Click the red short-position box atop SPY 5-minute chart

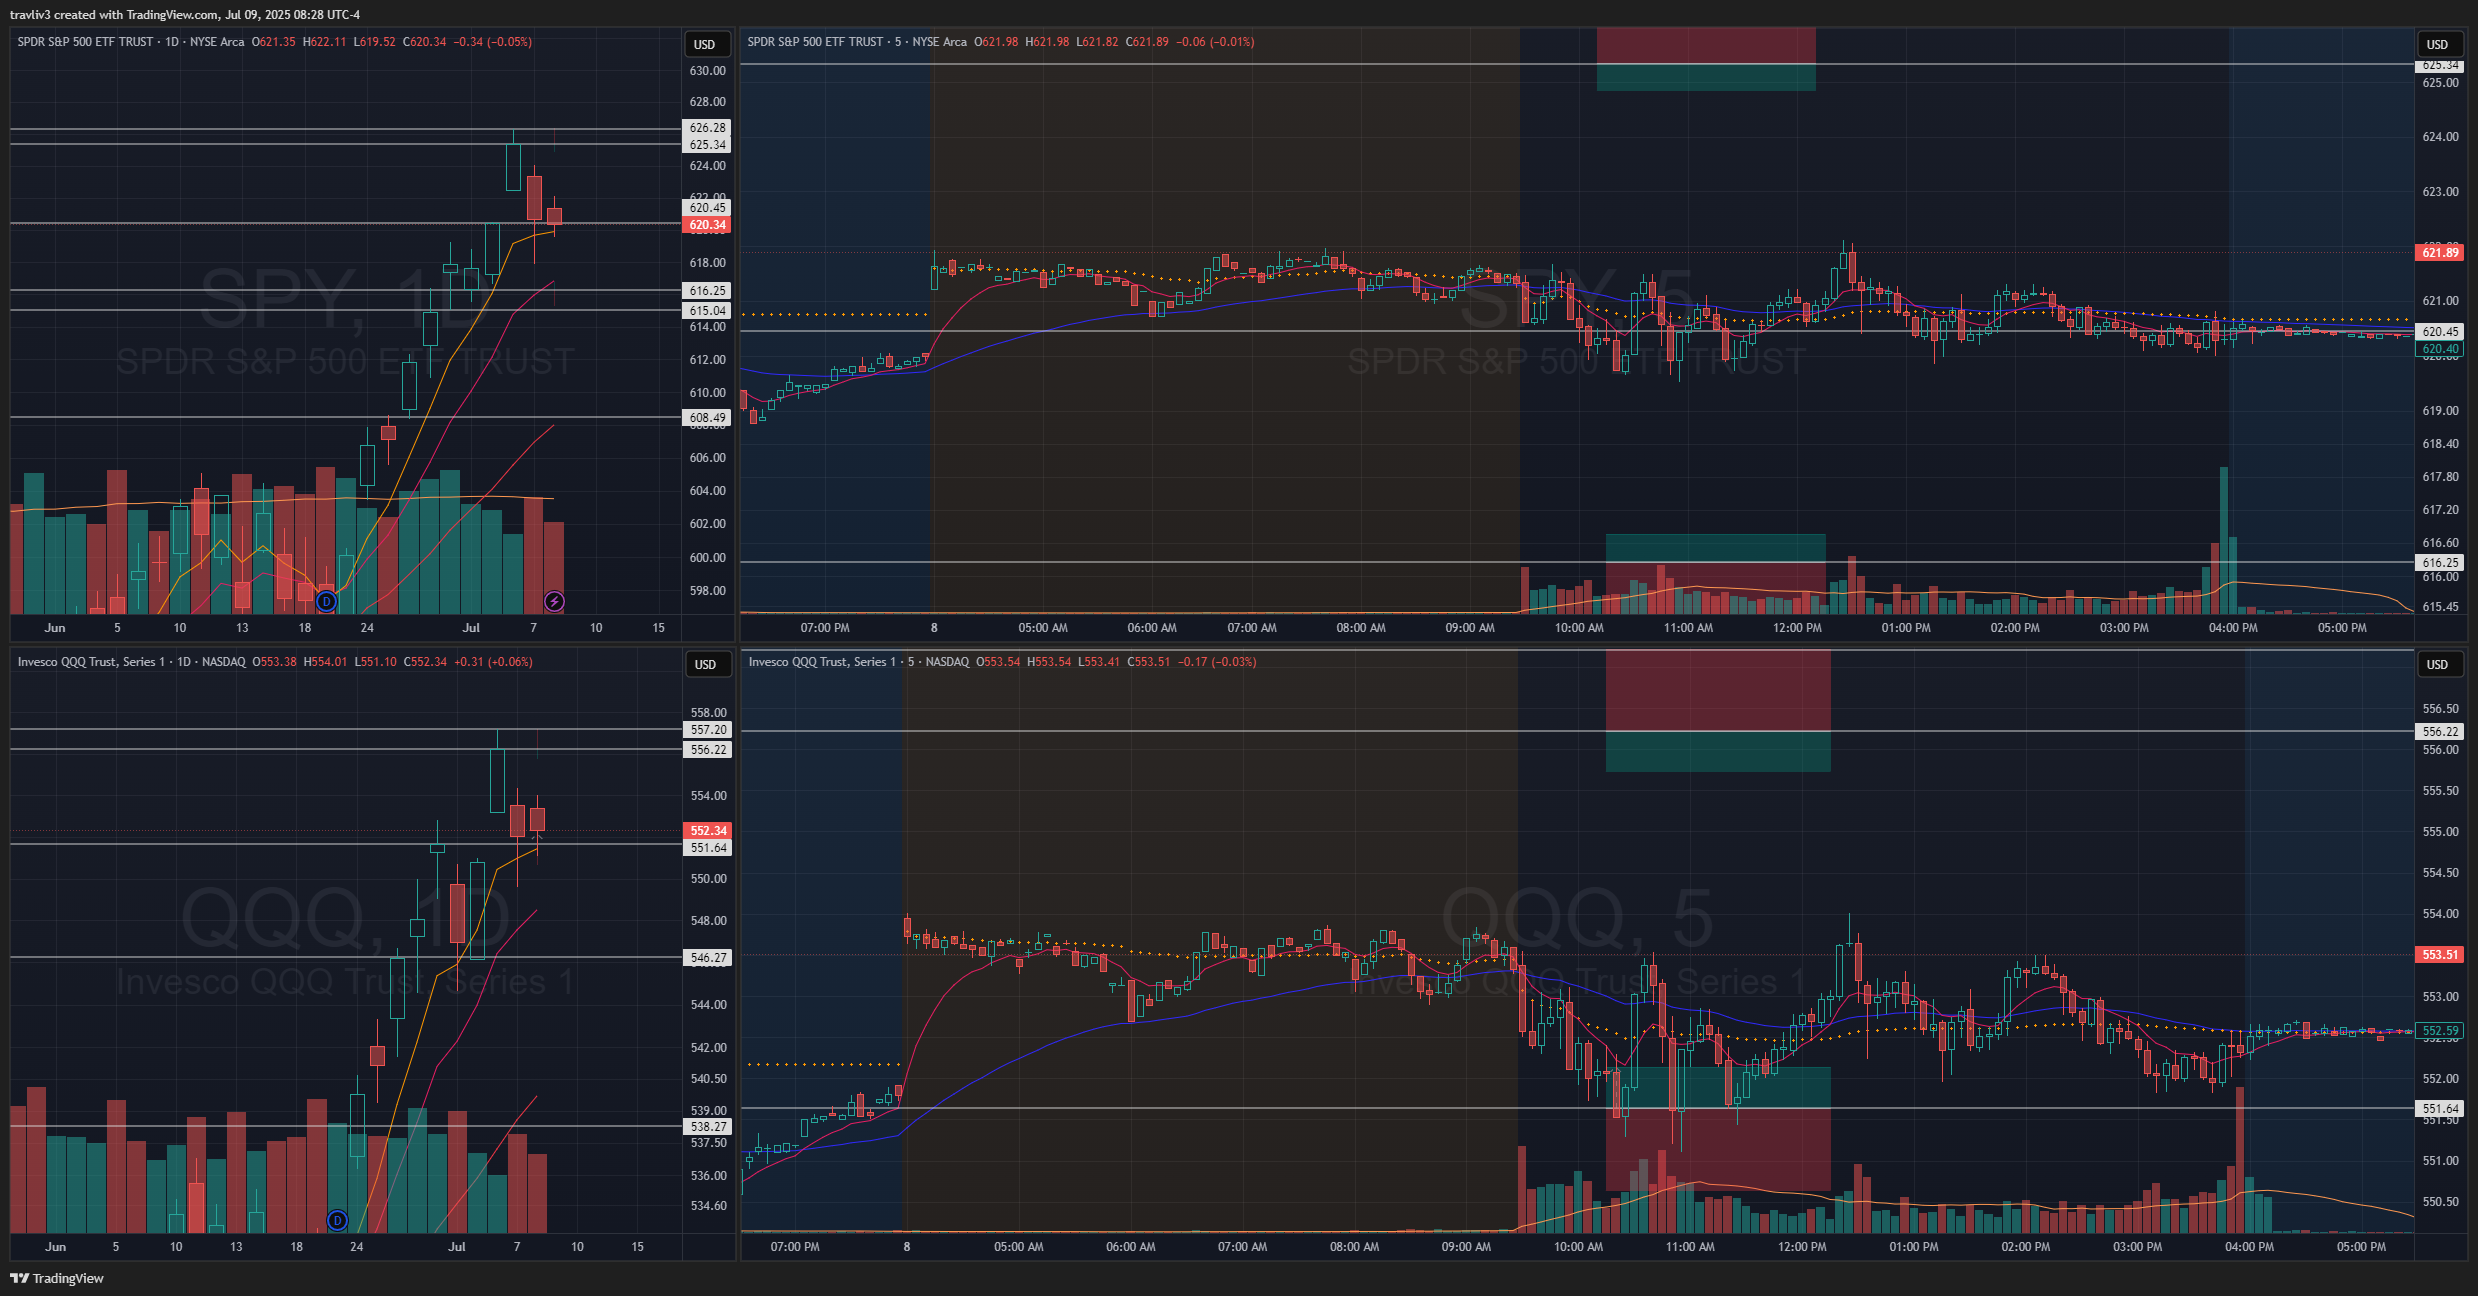(1705, 46)
